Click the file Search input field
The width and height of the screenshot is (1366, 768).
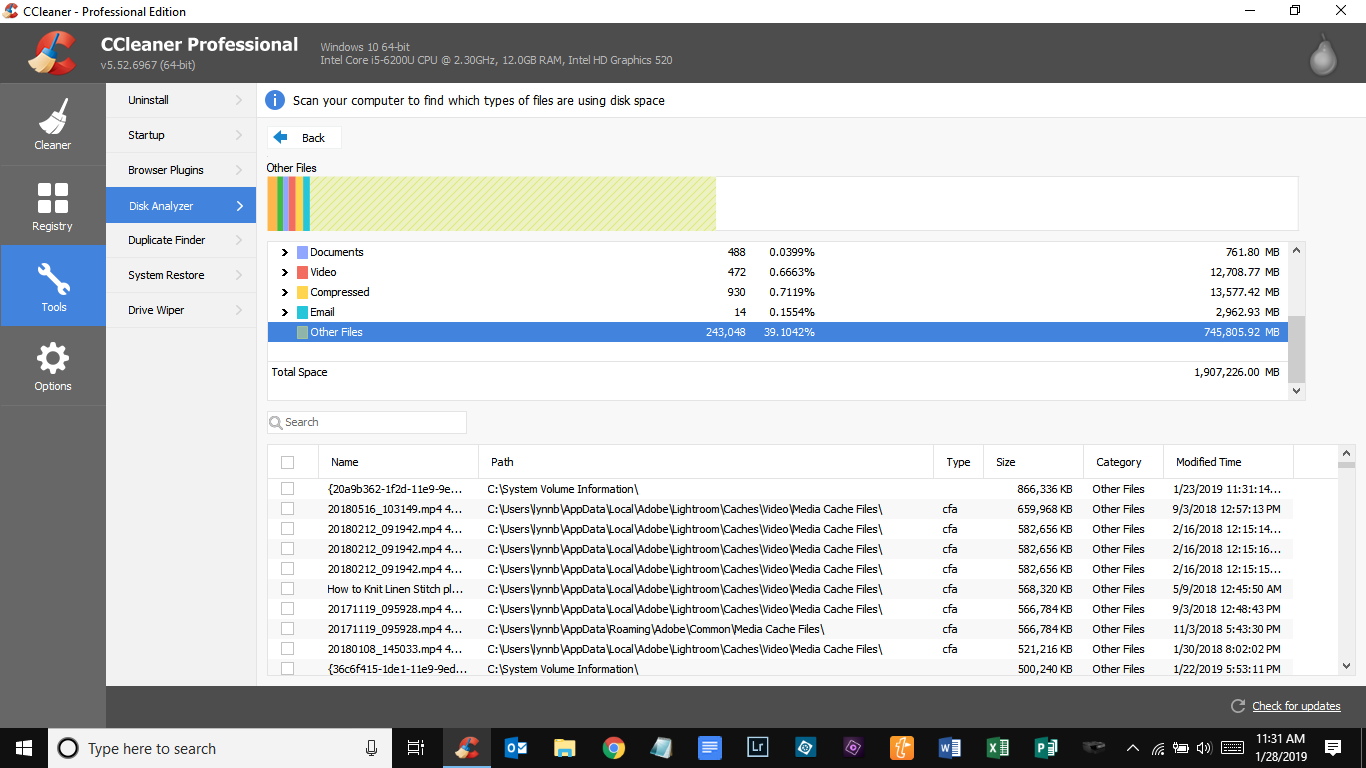point(367,422)
